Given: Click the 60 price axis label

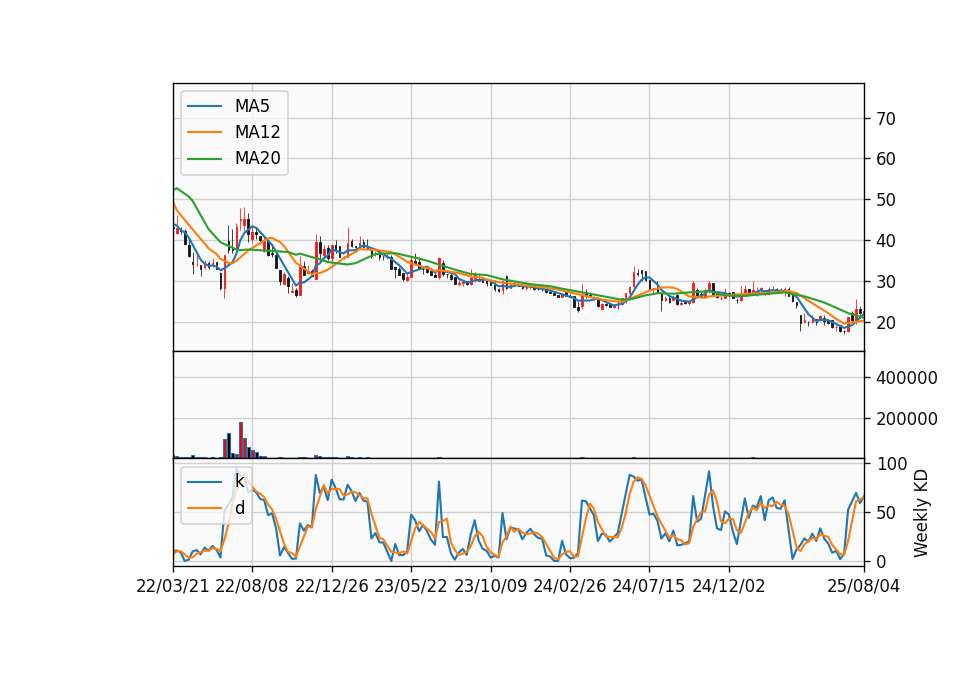Looking at the screenshot, I should point(885,159).
